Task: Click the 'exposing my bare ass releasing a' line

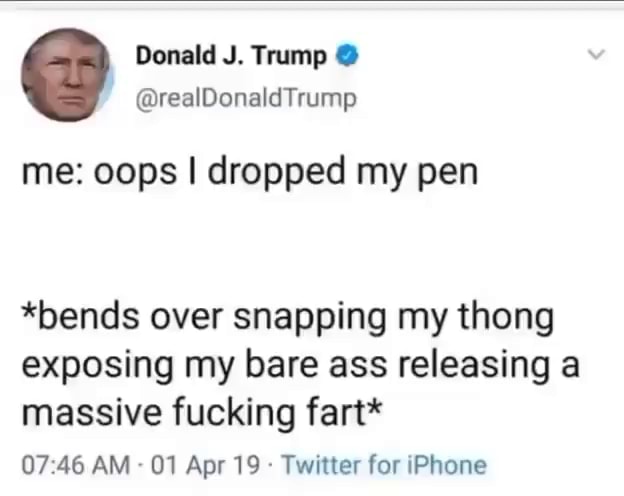Action: [300, 366]
